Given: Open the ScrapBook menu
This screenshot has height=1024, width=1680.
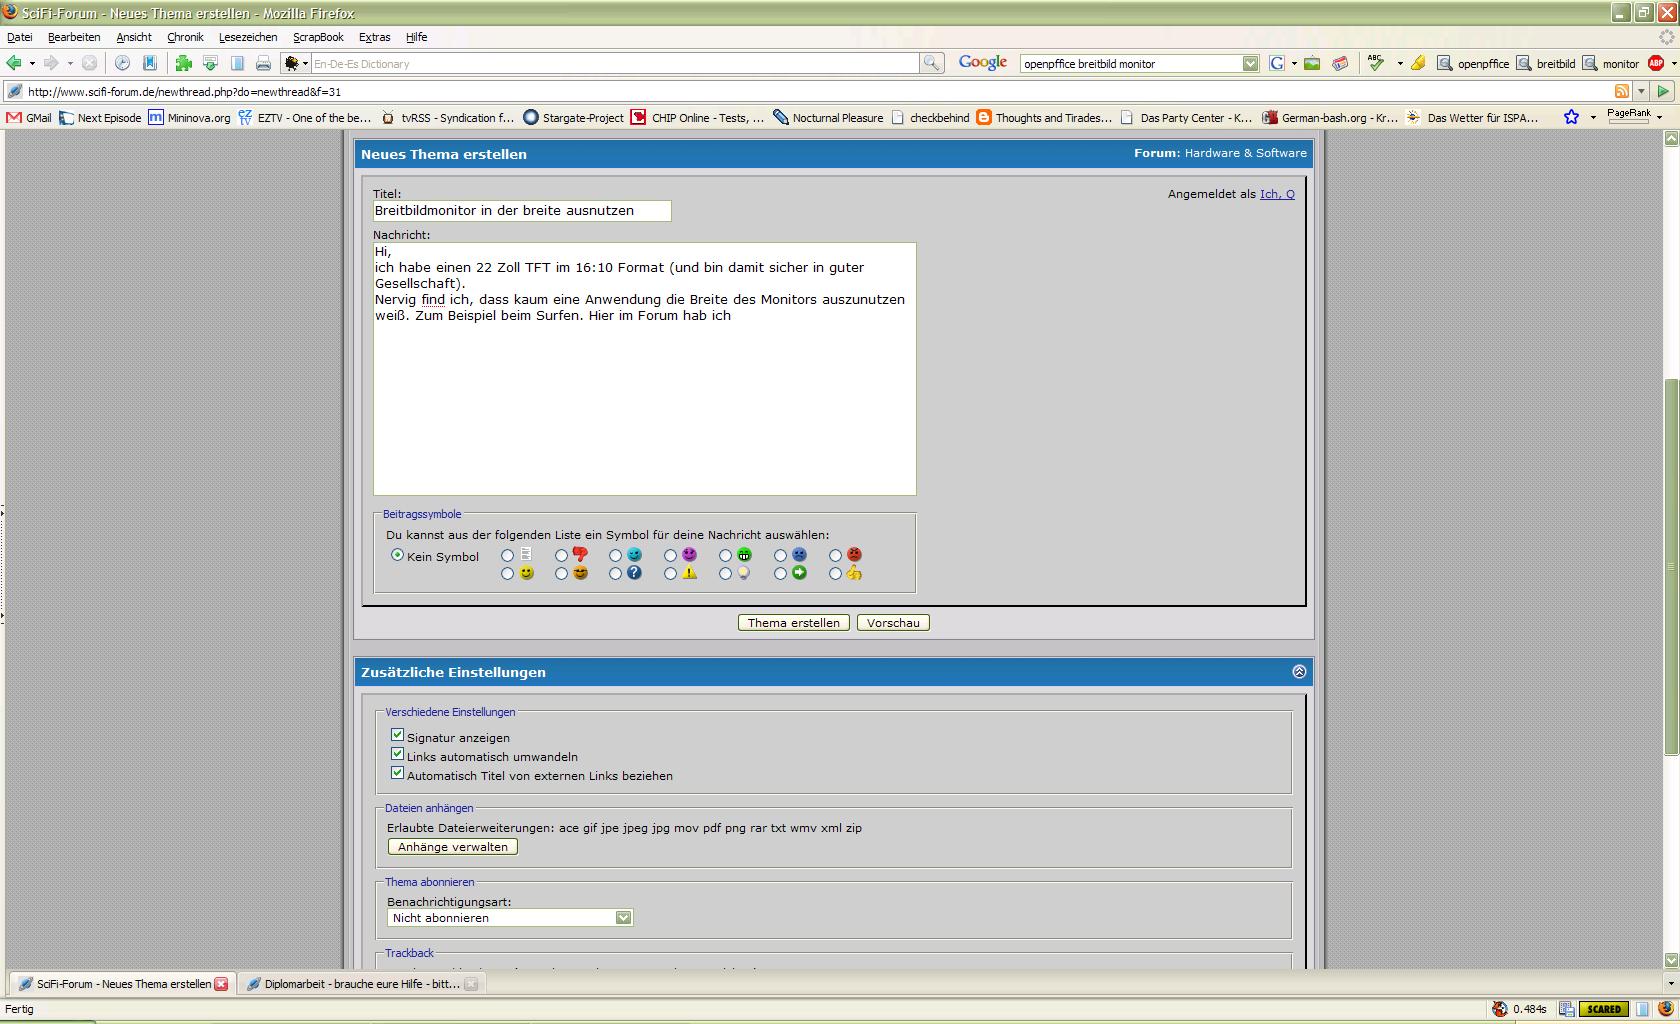Looking at the screenshot, I should point(318,37).
